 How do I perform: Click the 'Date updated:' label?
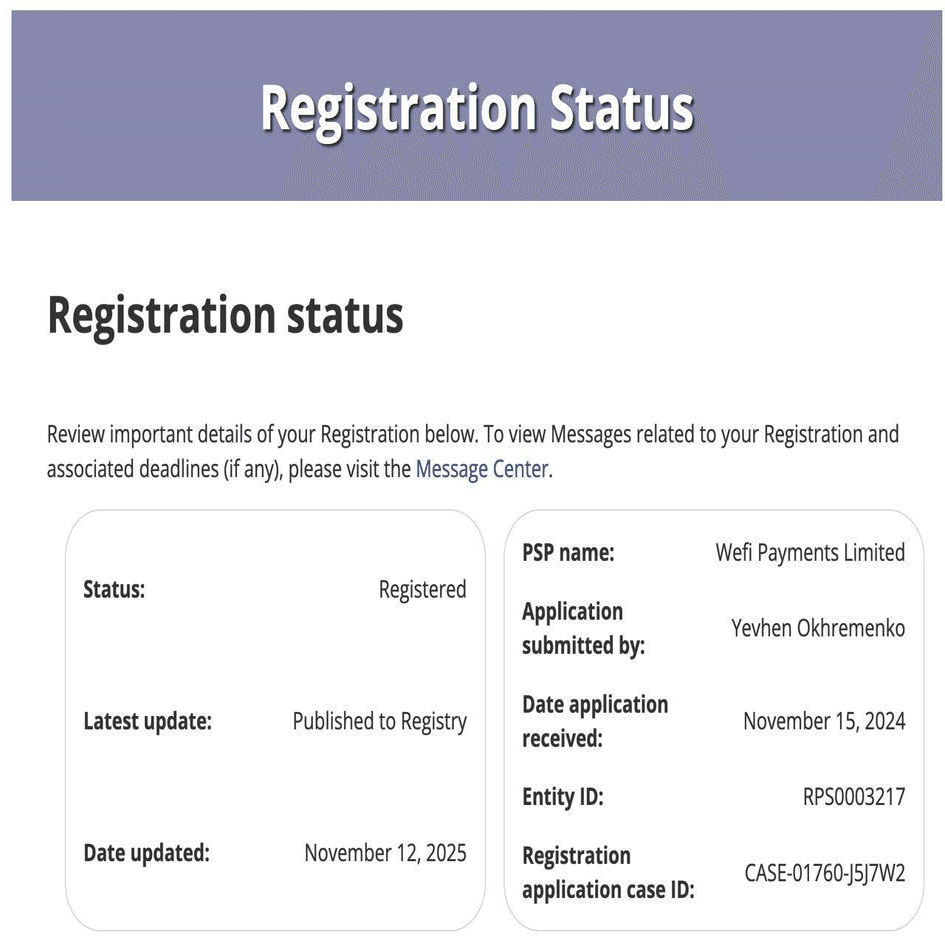pos(146,853)
